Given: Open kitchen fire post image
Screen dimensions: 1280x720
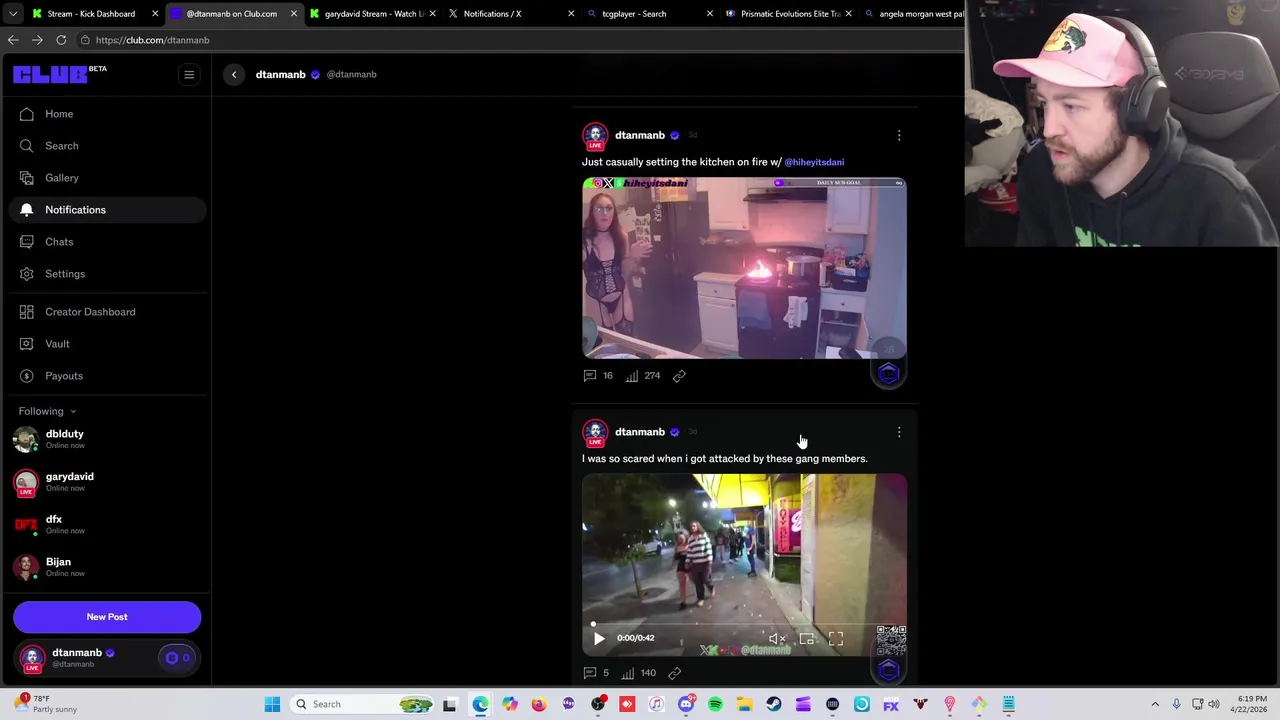Looking at the screenshot, I should pyautogui.click(x=745, y=268).
